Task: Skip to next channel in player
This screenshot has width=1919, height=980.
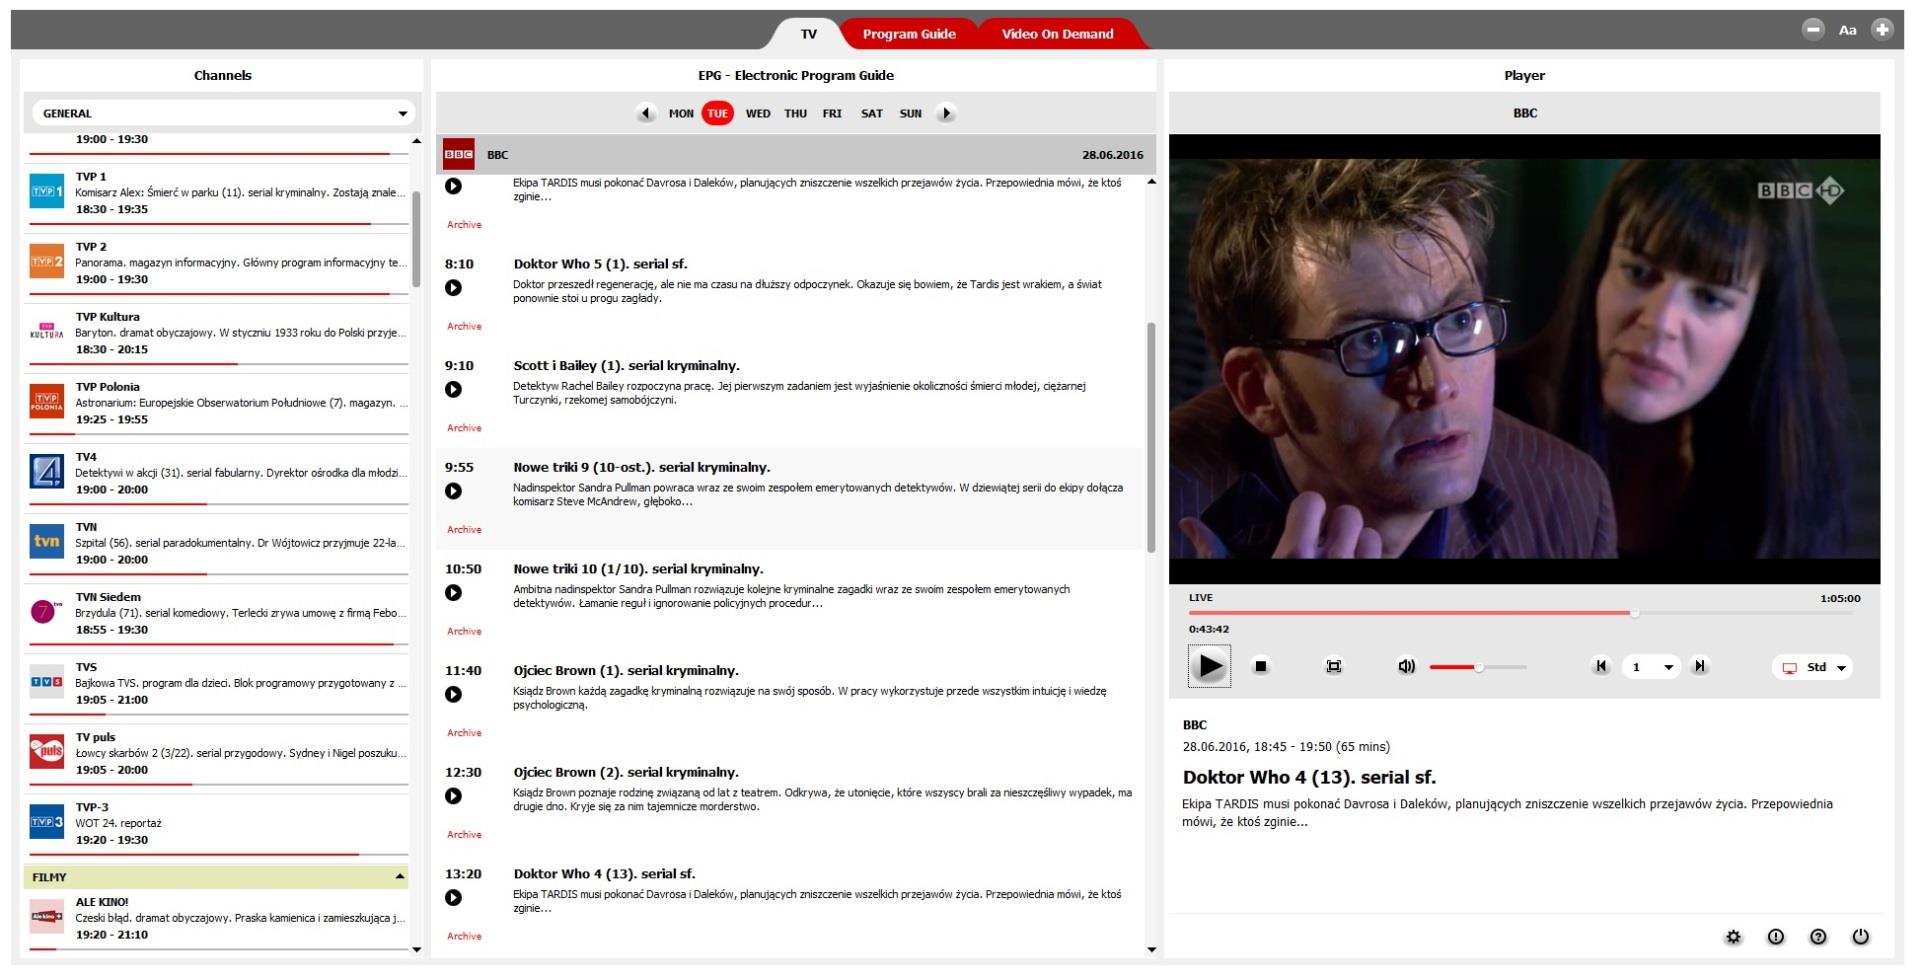Action: point(1699,666)
